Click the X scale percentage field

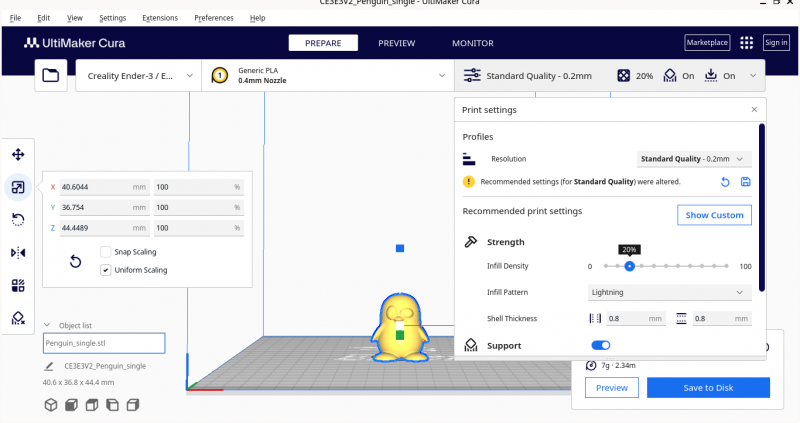pos(199,187)
